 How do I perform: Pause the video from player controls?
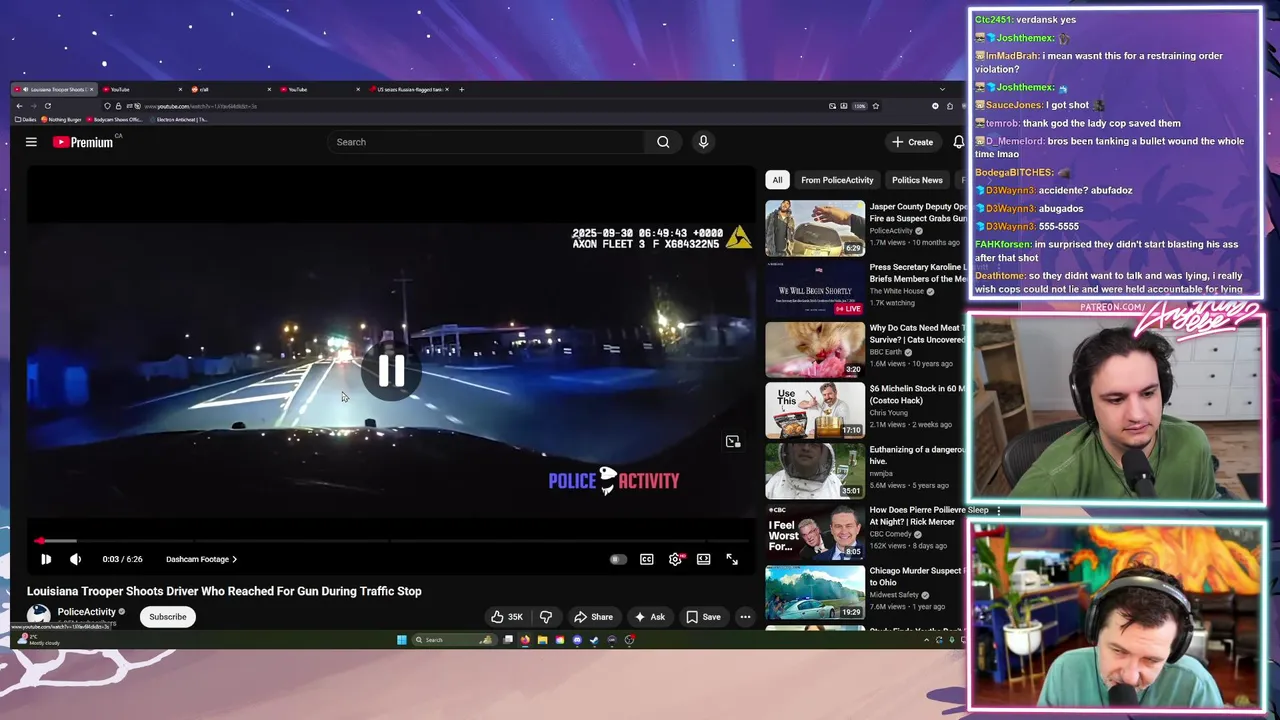coord(46,559)
